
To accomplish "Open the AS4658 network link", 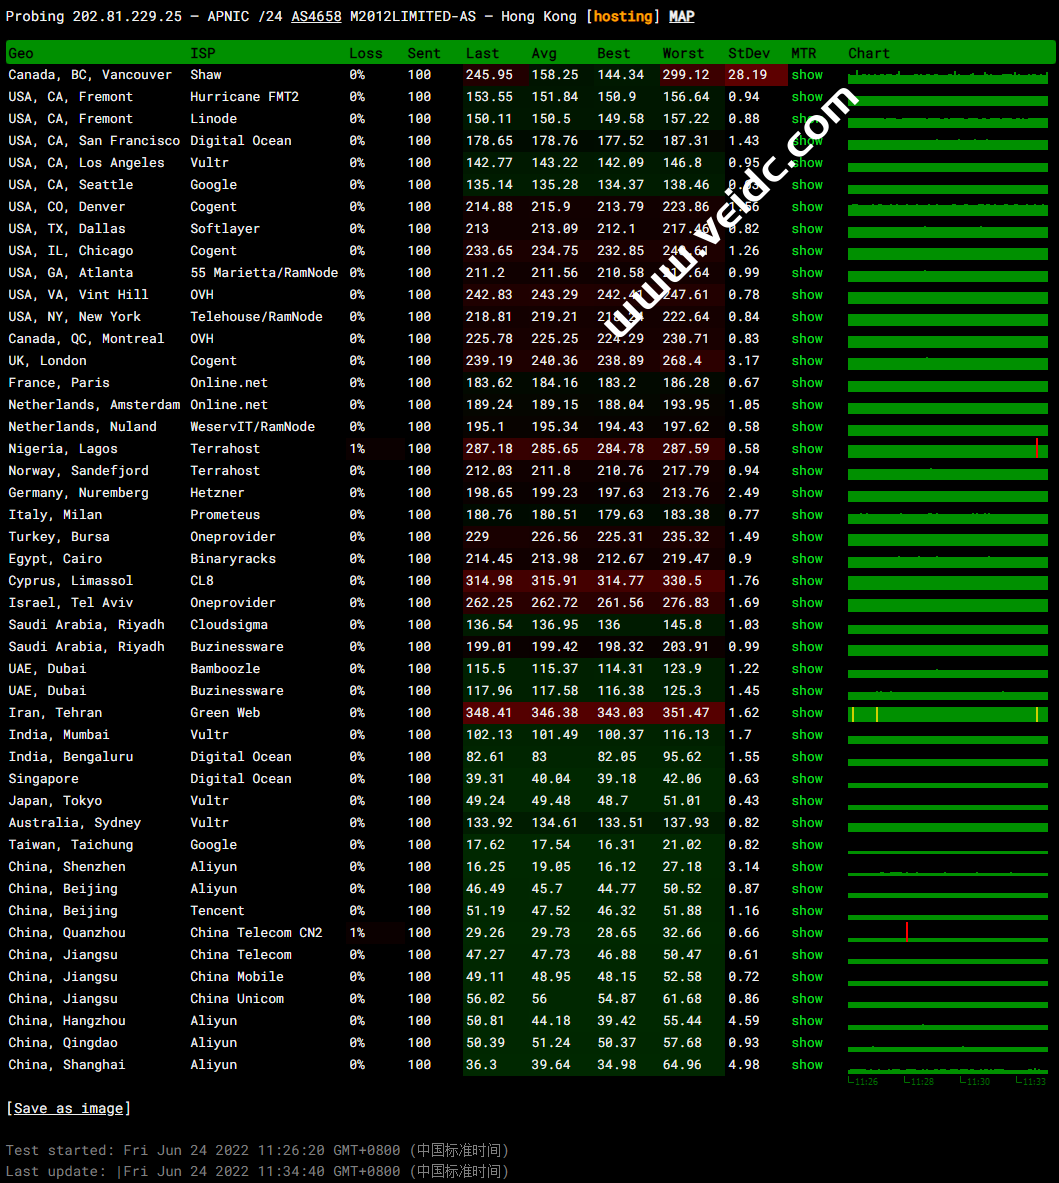I will click(x=316, y=16).
